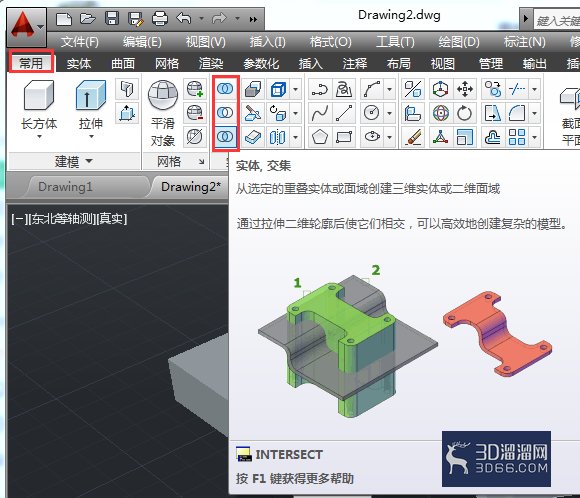This screenshot has width=580, height=498.
Task: Switch to the 渲染 ribbon tab
Action: (211, 64)
